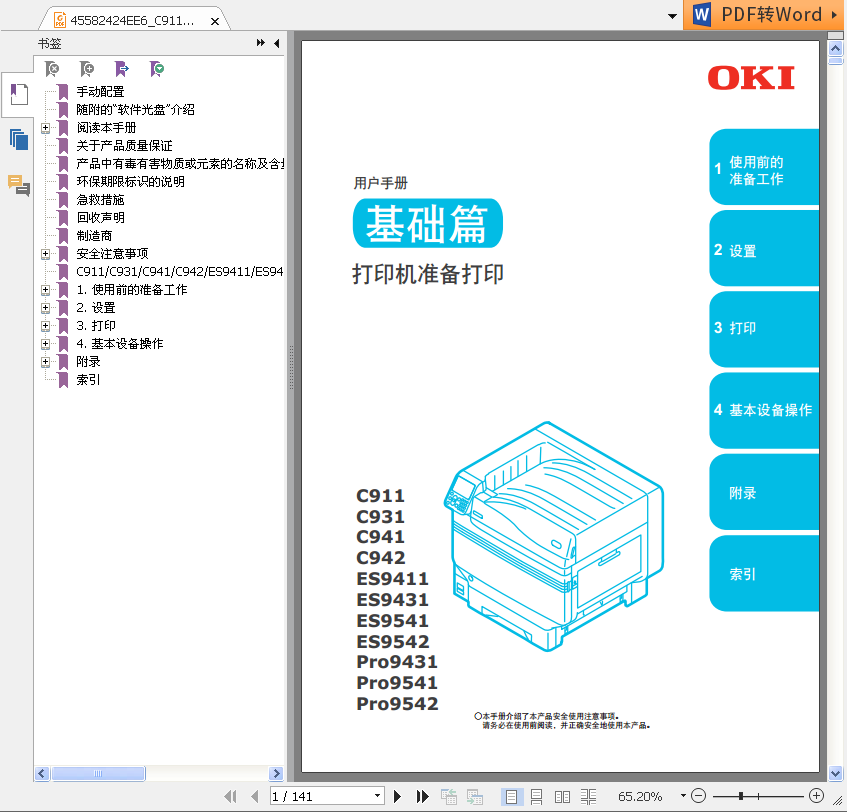Click the page tab 2 设置
This screenshot has height=812, width=847.
[764, 249]
